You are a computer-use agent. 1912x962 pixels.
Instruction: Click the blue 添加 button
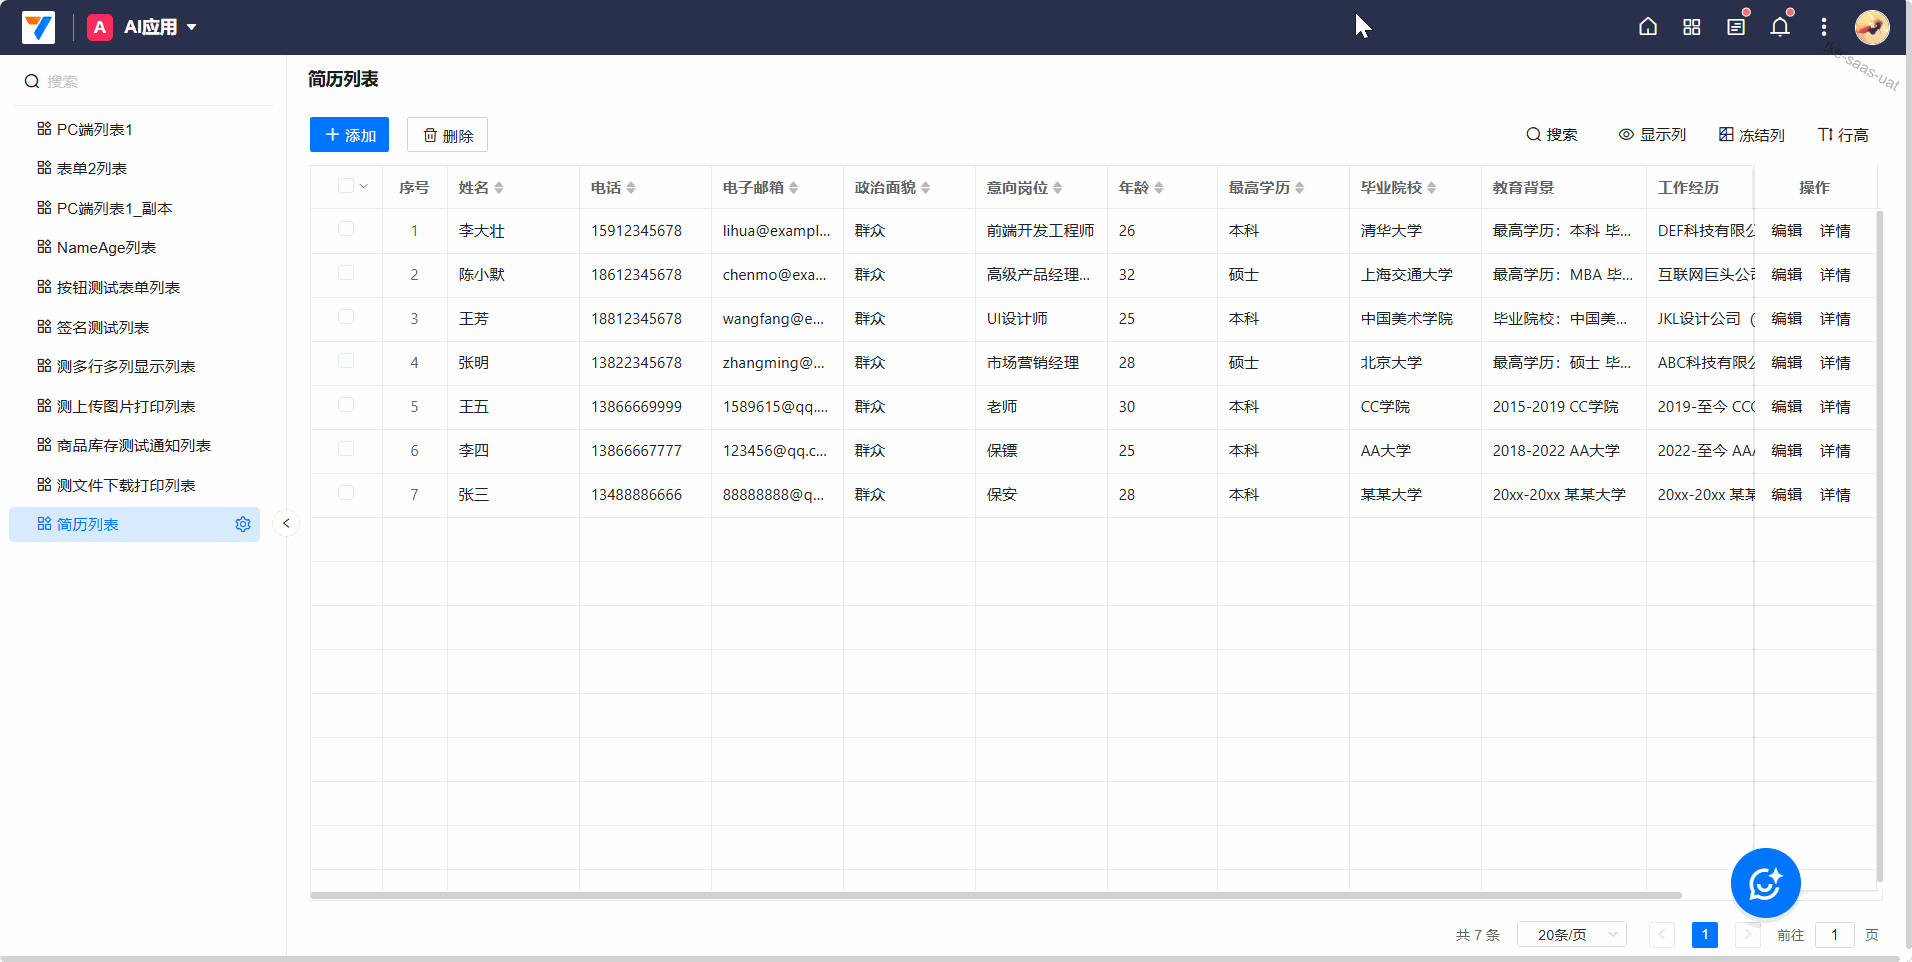pos(349,135)
